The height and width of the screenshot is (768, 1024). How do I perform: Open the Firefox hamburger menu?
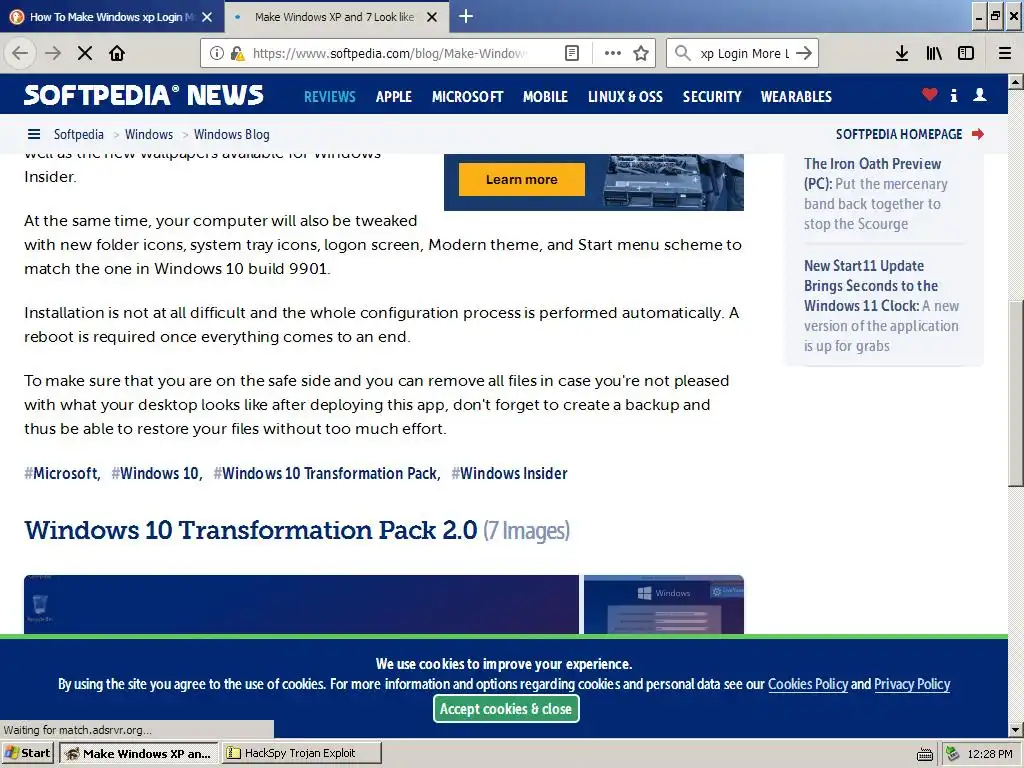1005,53
